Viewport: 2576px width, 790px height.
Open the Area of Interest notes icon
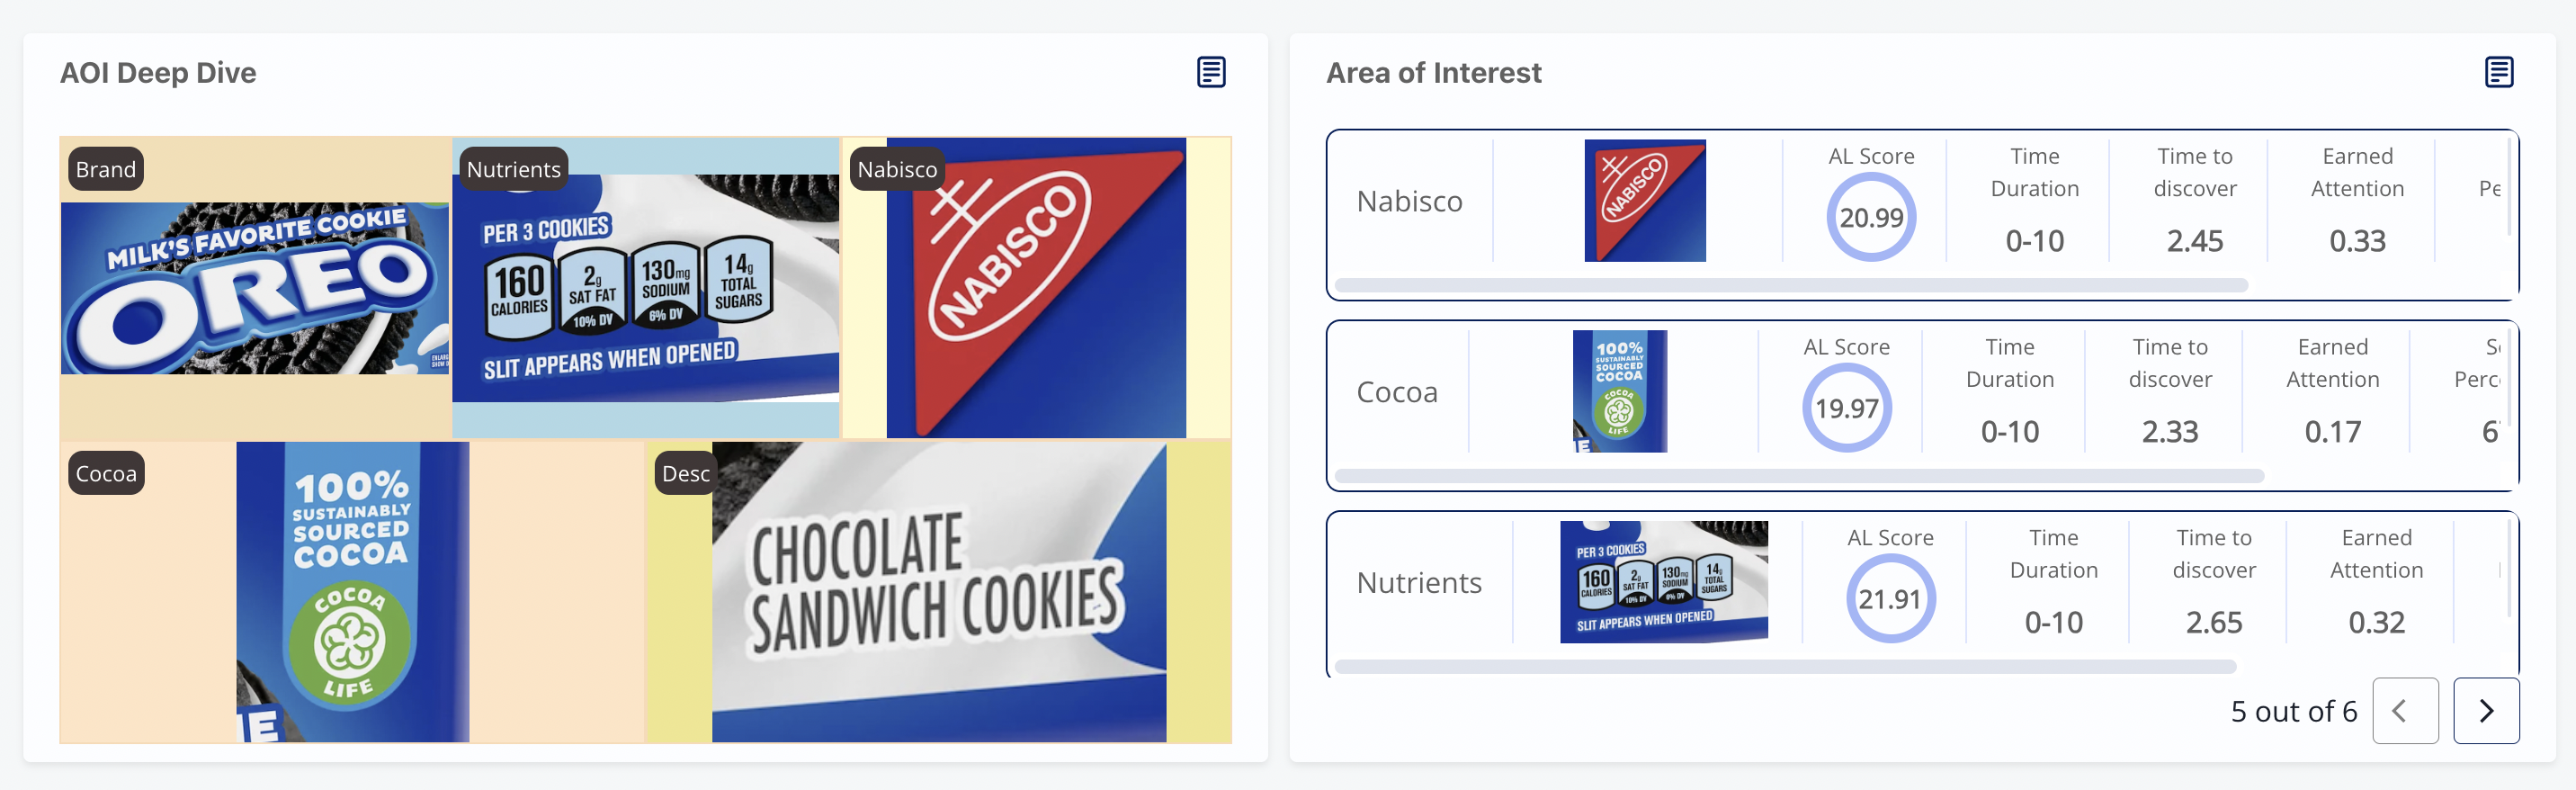coord(2498,72)
